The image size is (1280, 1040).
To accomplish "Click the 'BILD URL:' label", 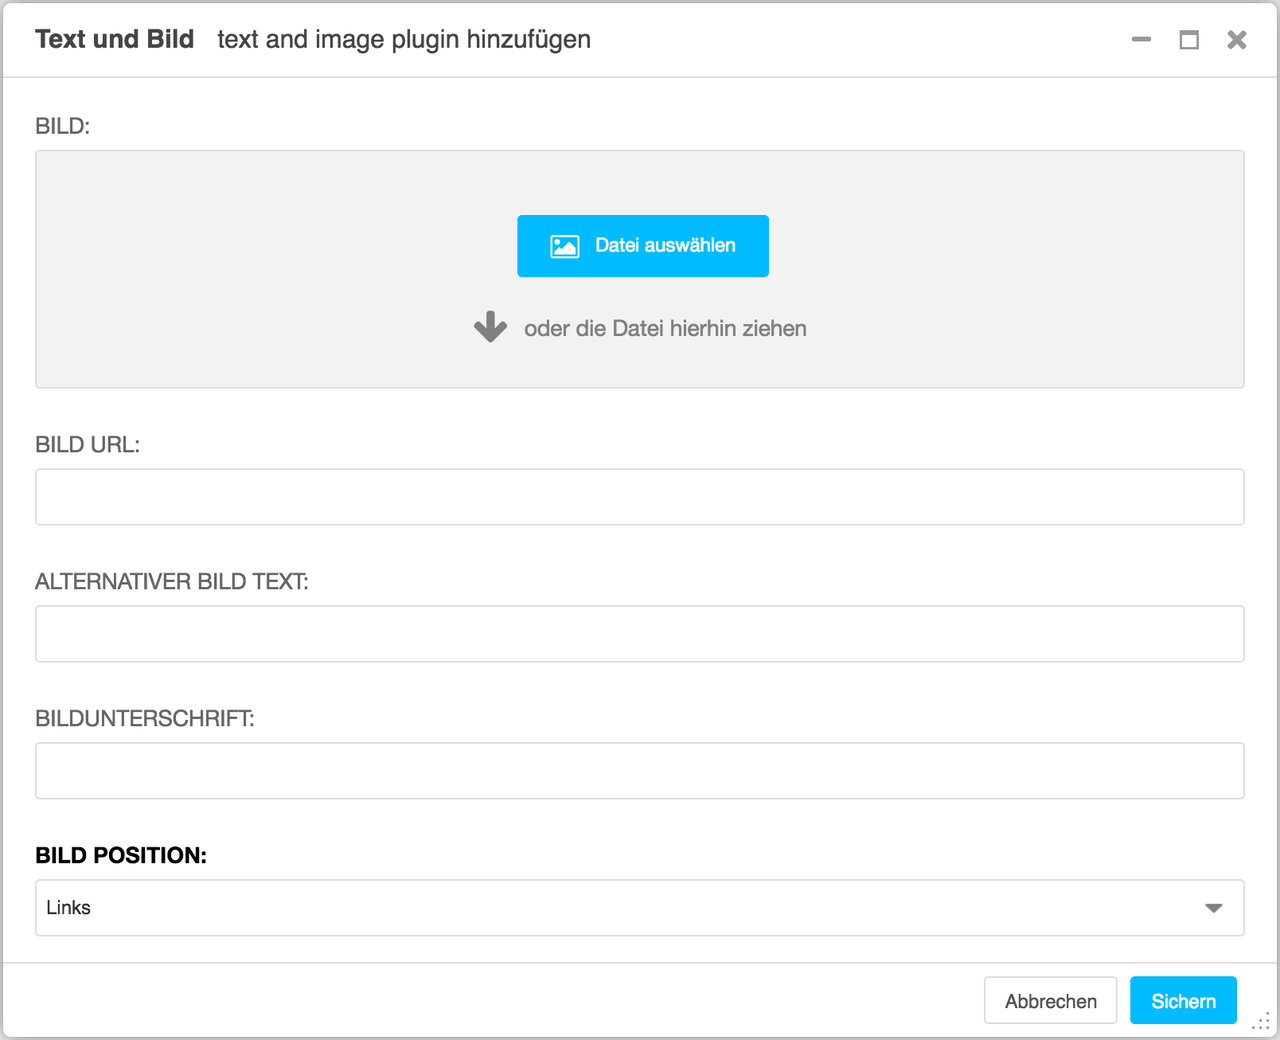I will [87, 445].
